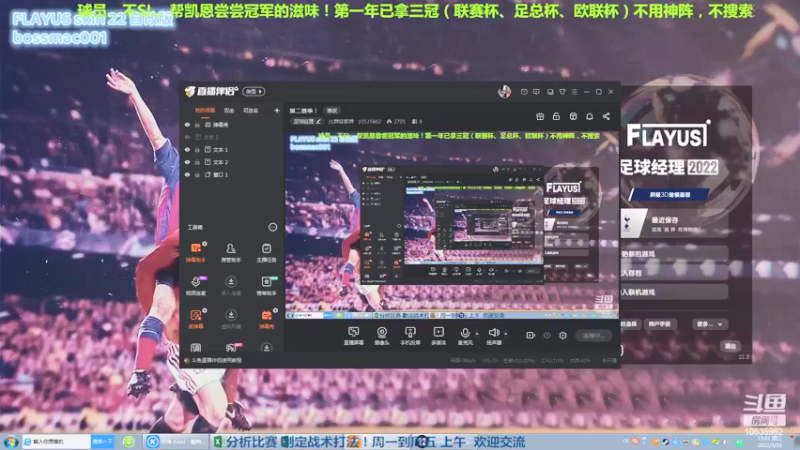
Task: Add a 多媒体 multimedia source
Action: 438,336
